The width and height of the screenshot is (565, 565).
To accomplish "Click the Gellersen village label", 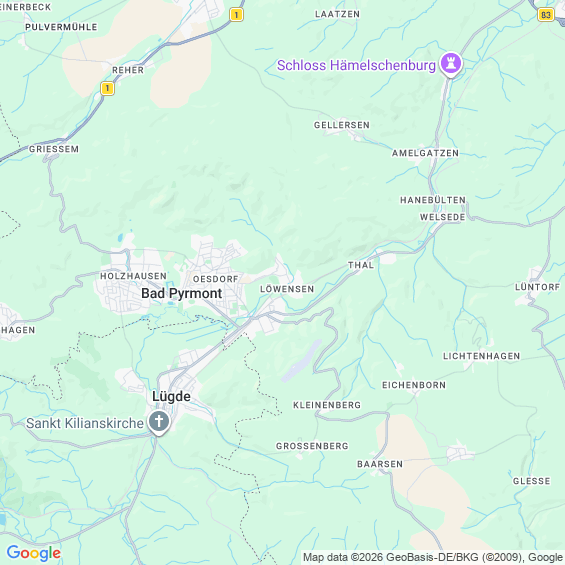I will point(342,125).
